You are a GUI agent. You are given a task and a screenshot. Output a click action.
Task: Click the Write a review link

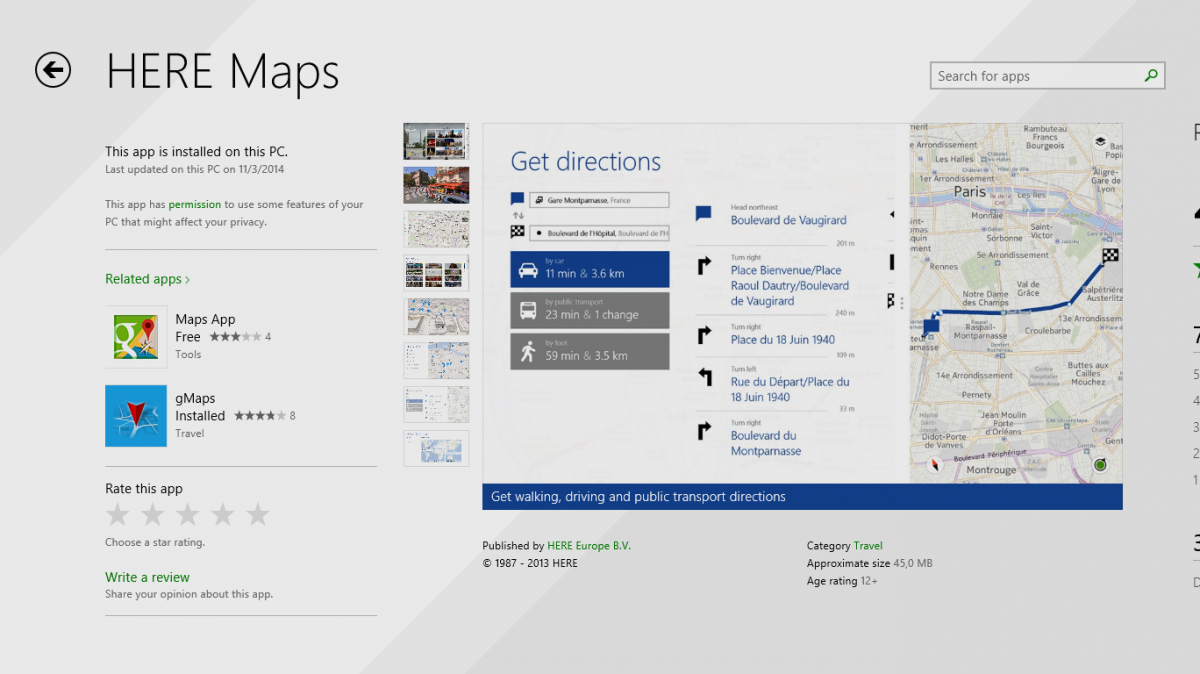147,577
